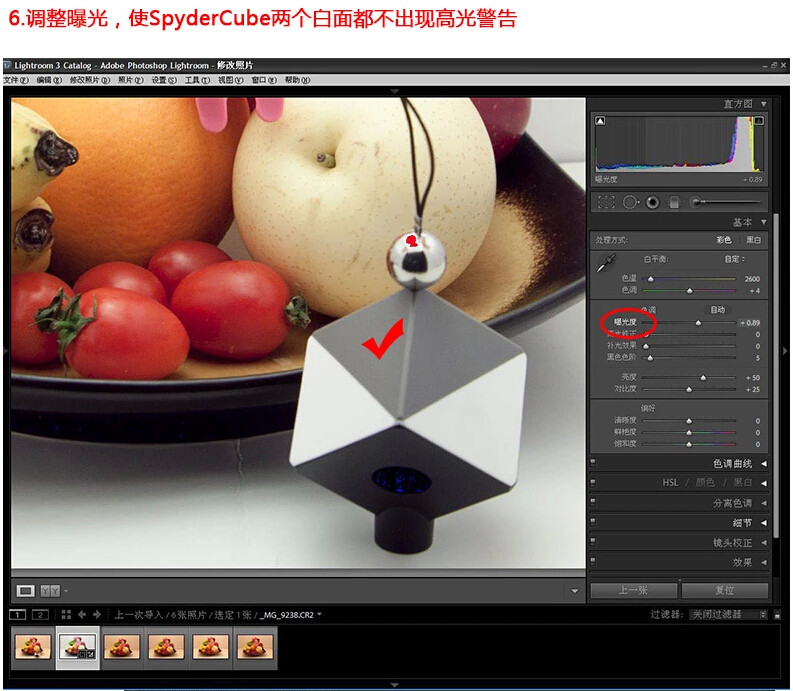Toggle HSL panel on/off switch
This screenshot has height=691, width=793.
pyautogui.click(x=593, y=483)
